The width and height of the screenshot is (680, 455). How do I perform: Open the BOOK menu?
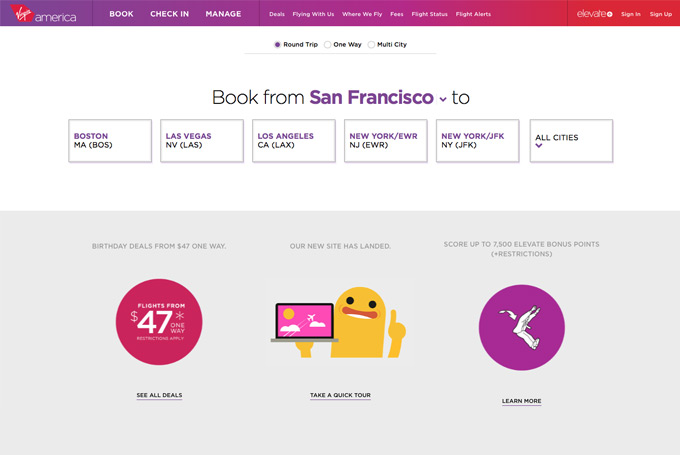click(121, 14)
